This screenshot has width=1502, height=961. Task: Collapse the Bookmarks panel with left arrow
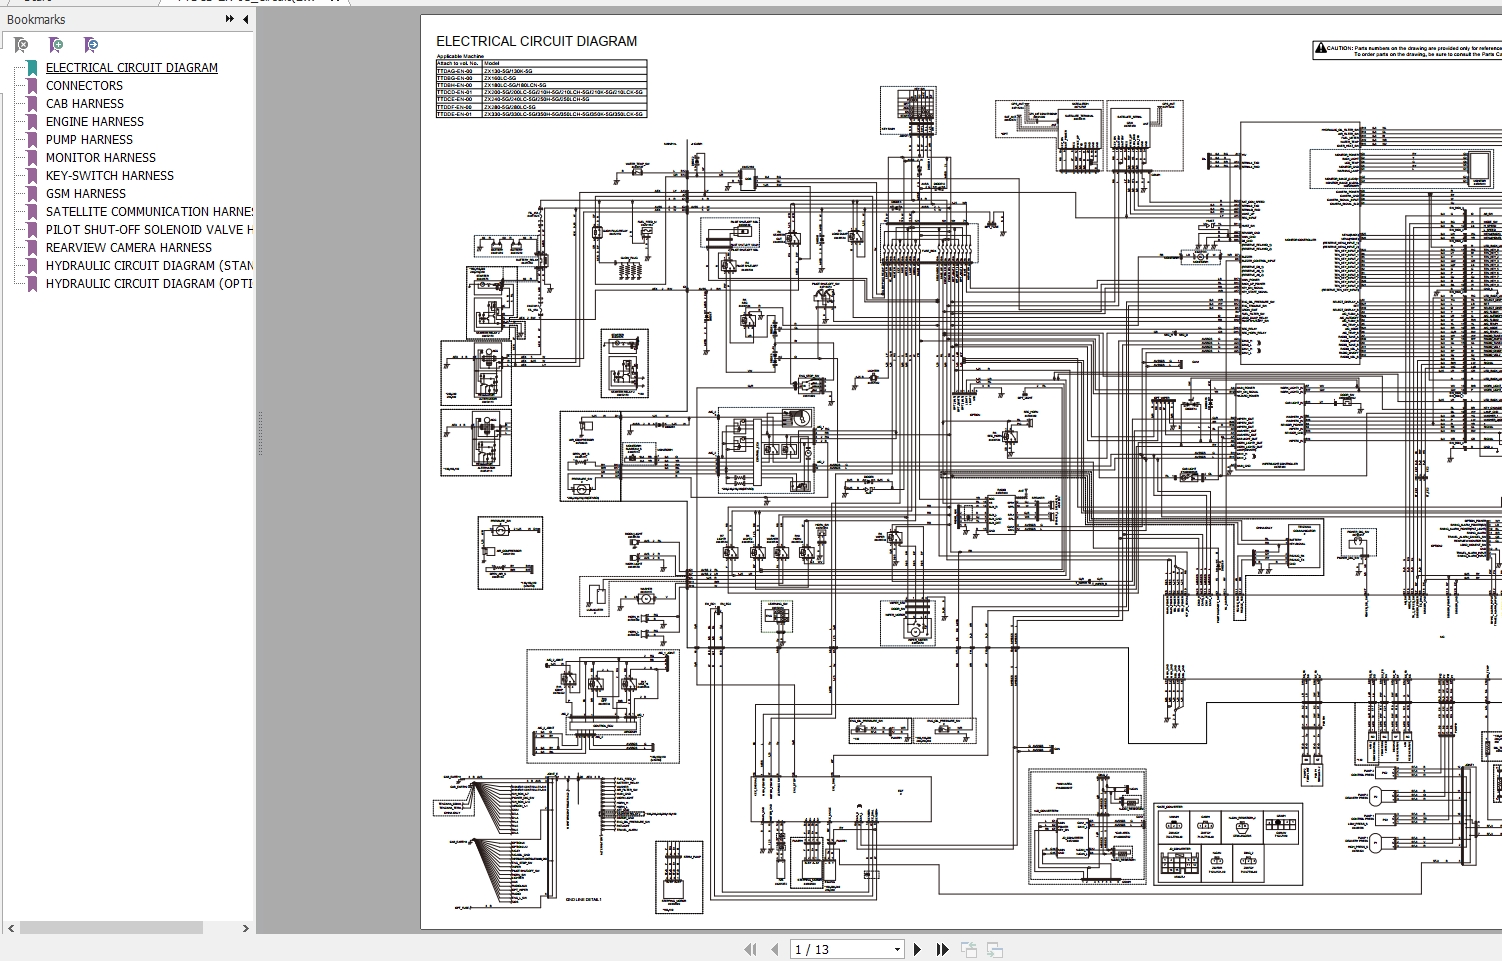pyautogui.click(x=246, y=19)
